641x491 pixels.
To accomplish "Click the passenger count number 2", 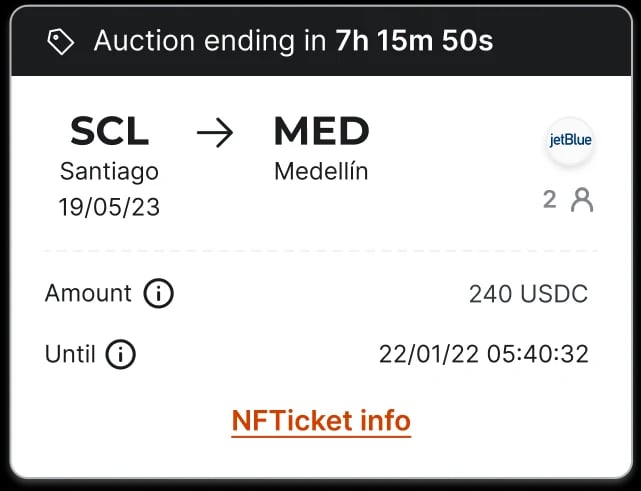I will tap(549, 200).
